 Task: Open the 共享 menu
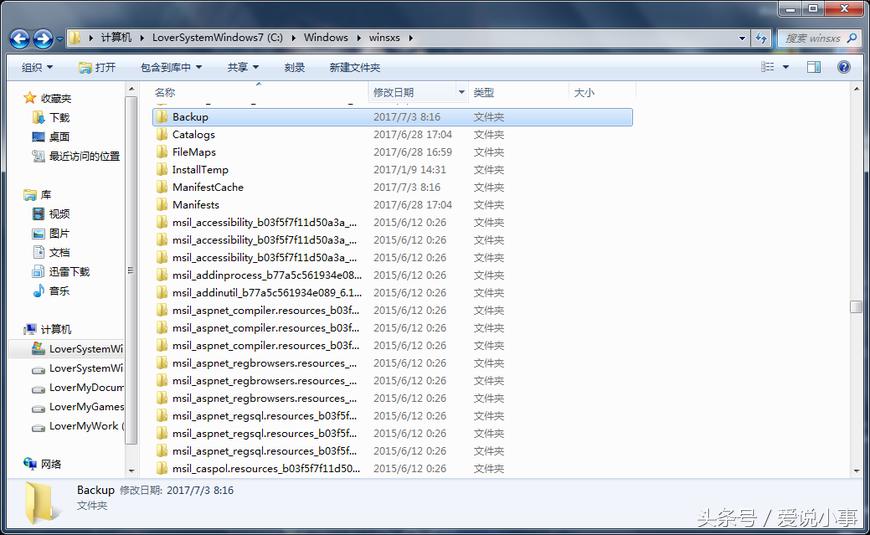tap(243, 67)
